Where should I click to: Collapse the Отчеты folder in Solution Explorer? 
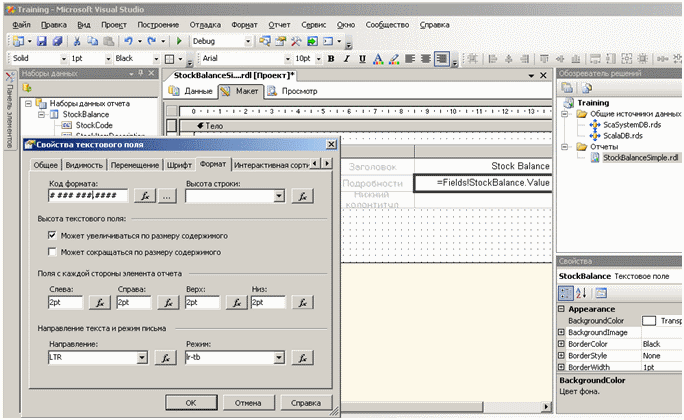(x=564, y=147)
